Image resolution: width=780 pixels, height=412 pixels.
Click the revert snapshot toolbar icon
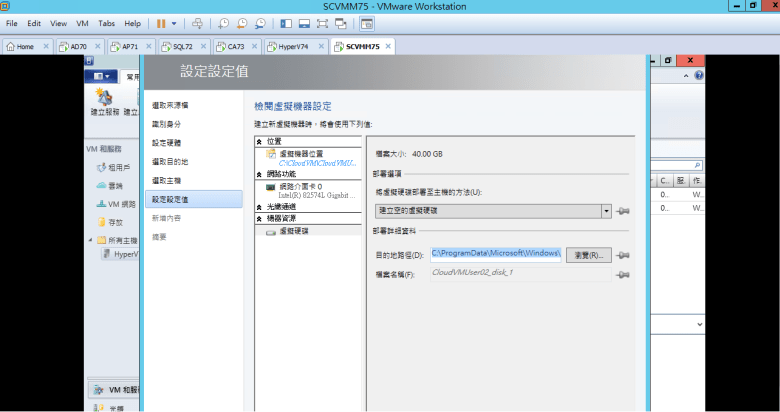click(x=242, y=22)
